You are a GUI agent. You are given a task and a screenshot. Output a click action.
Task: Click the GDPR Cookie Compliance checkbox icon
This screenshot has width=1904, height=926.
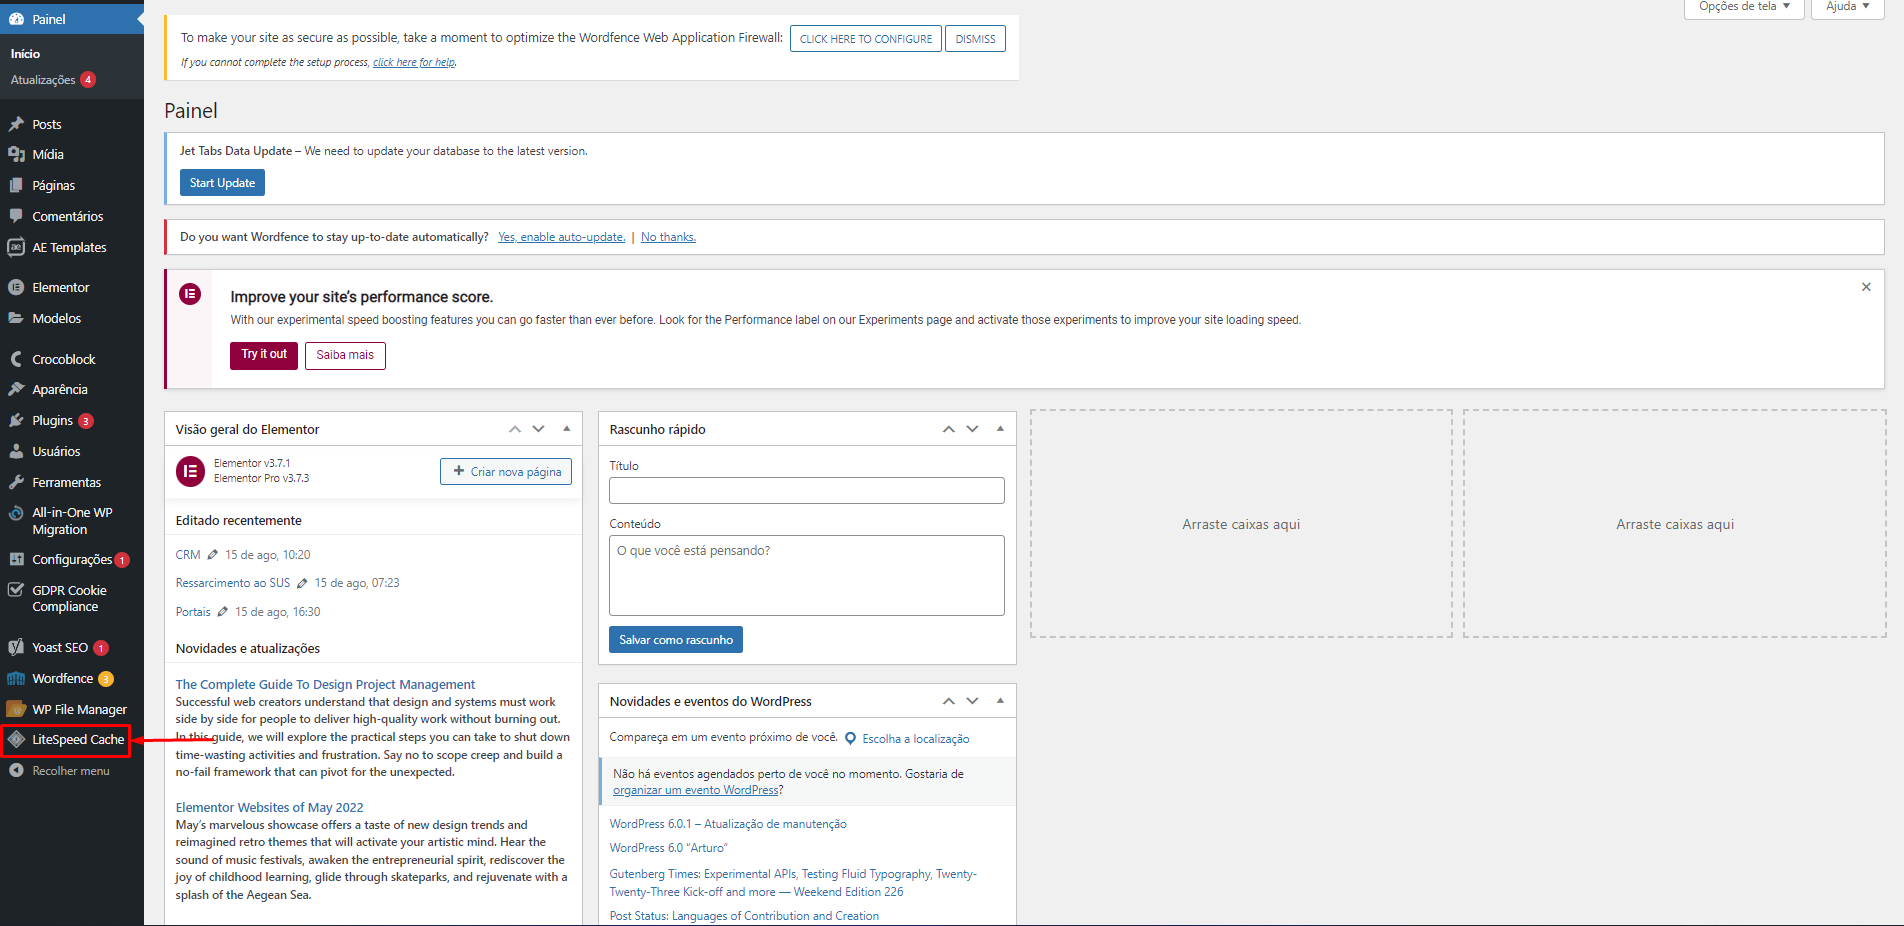click(x=16, y=590)
